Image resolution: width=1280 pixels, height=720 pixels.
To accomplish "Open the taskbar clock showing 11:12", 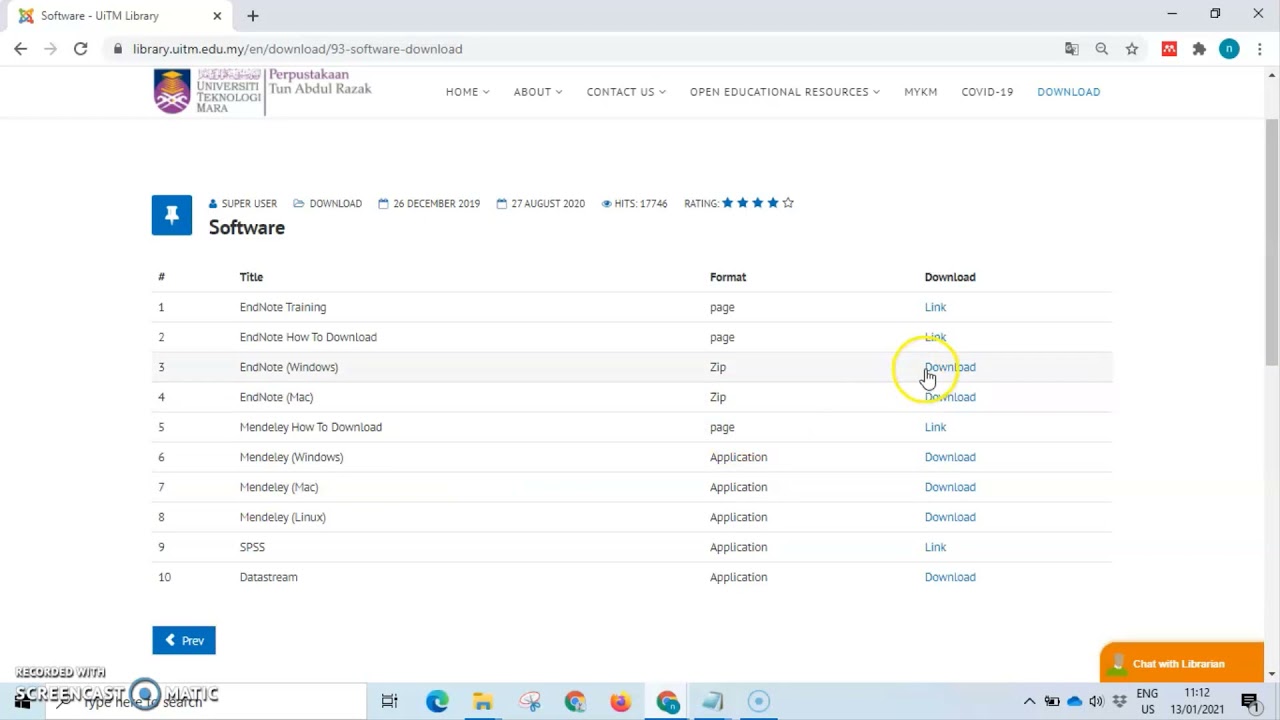I will click(1197, 701).
